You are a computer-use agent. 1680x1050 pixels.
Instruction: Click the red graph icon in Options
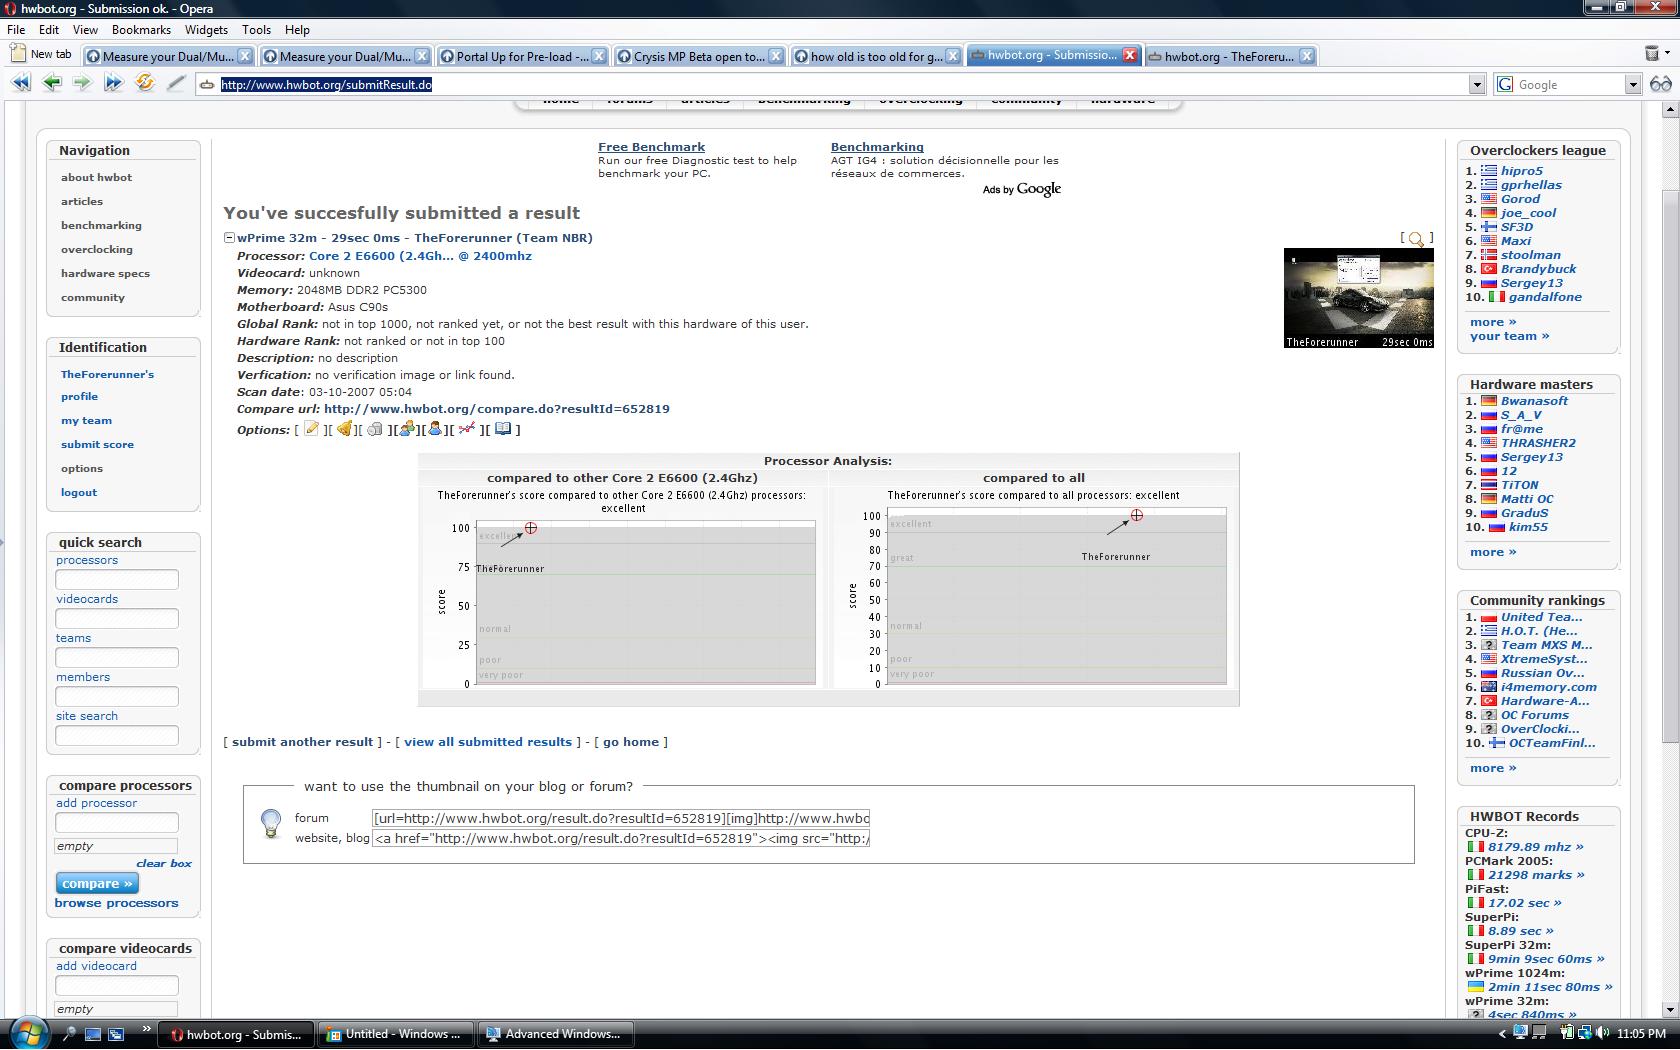(466, 429)
